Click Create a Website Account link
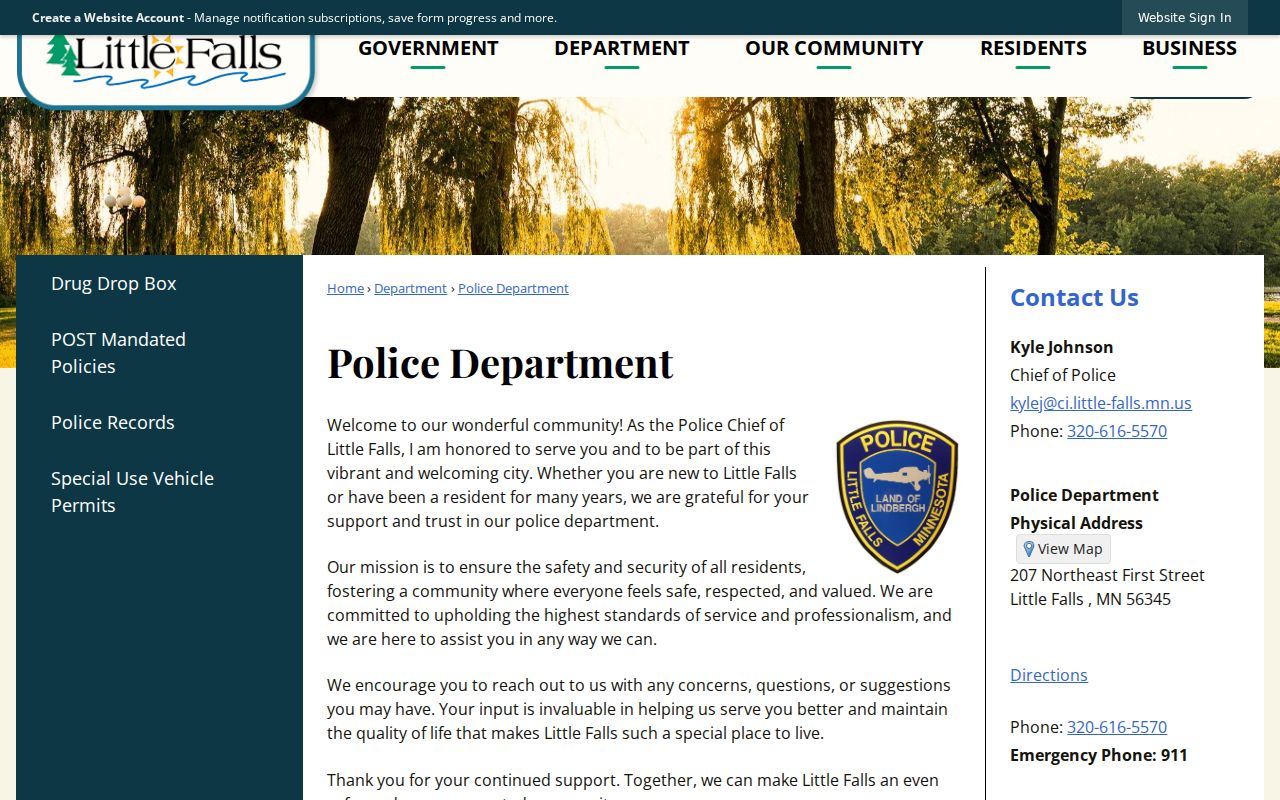The height and width of the screenshot is (800, 1280). click(x=108, y=17)
